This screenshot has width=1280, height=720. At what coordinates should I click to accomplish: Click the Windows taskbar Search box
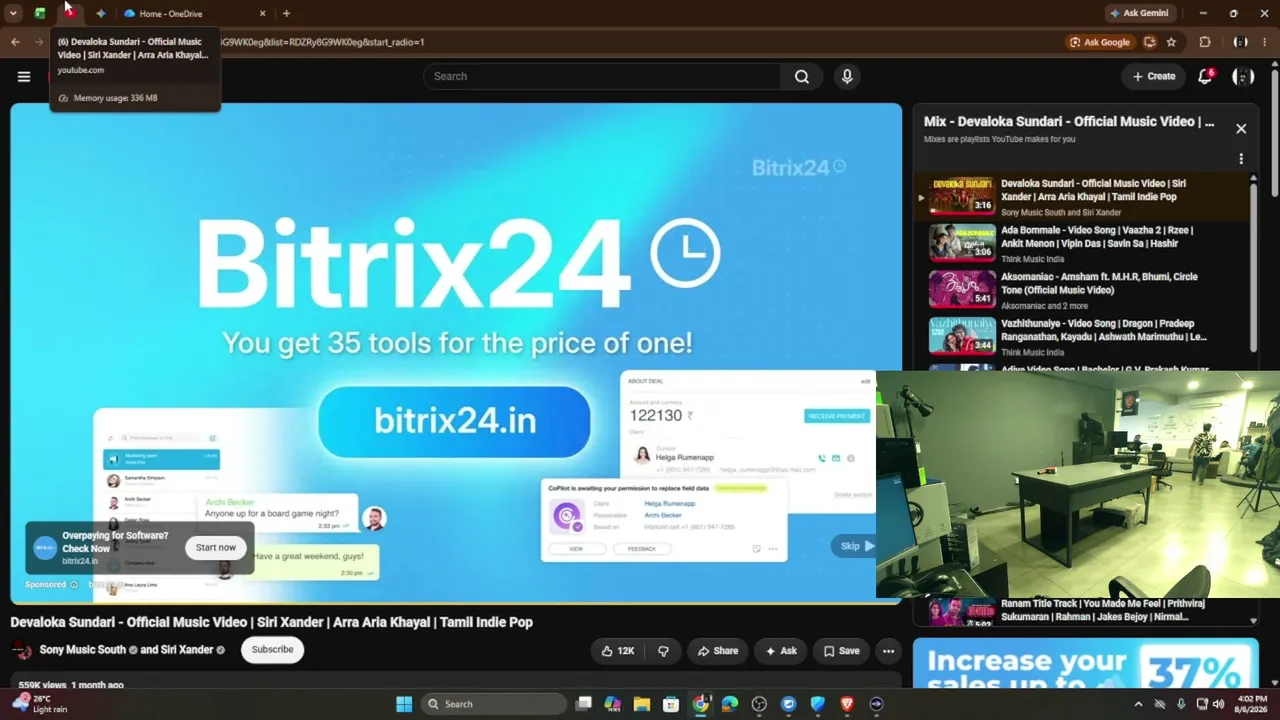tap(494, 704)
